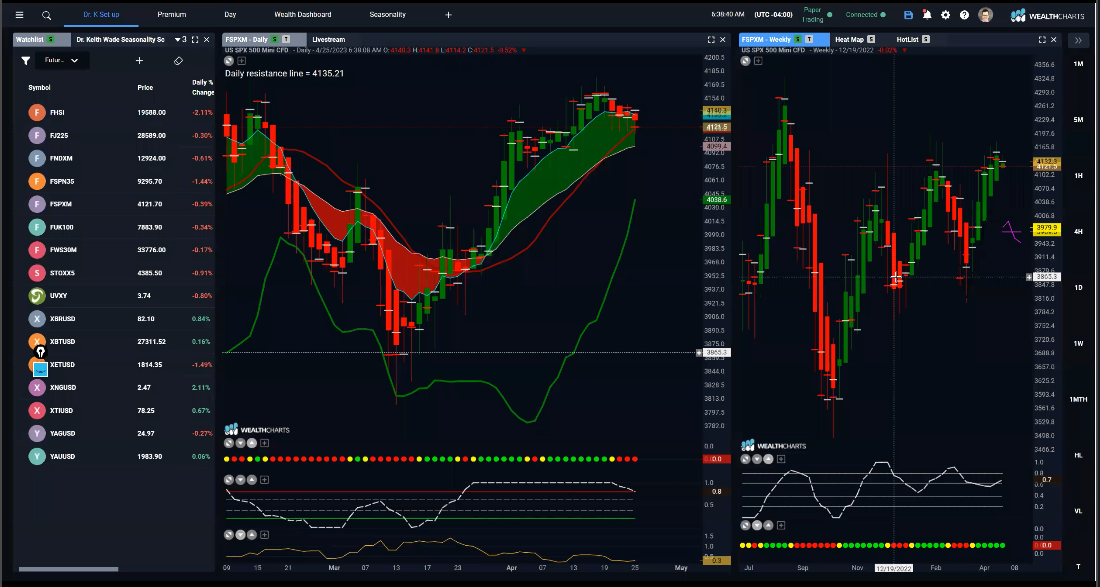Image resolution: width=1100 pixels, height=587 pixels.
Task: Select the XBTUSD row in the watchlist
Action: tap(114, 342)
